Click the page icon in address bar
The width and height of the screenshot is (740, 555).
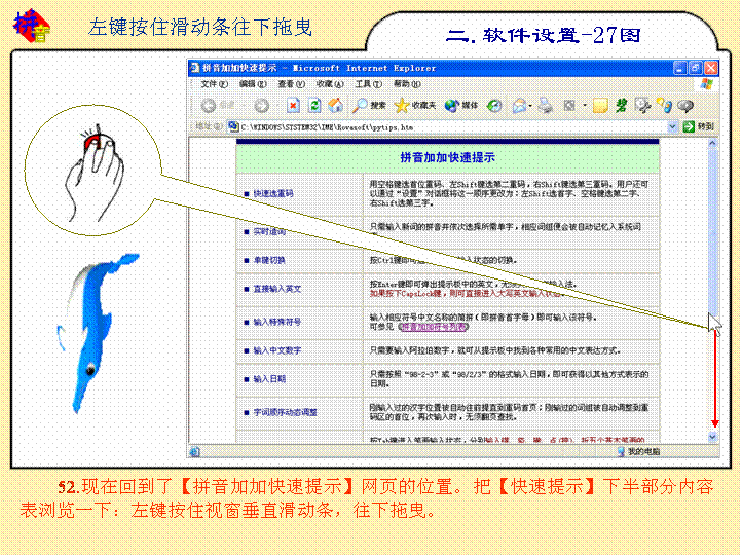(233, 126)
